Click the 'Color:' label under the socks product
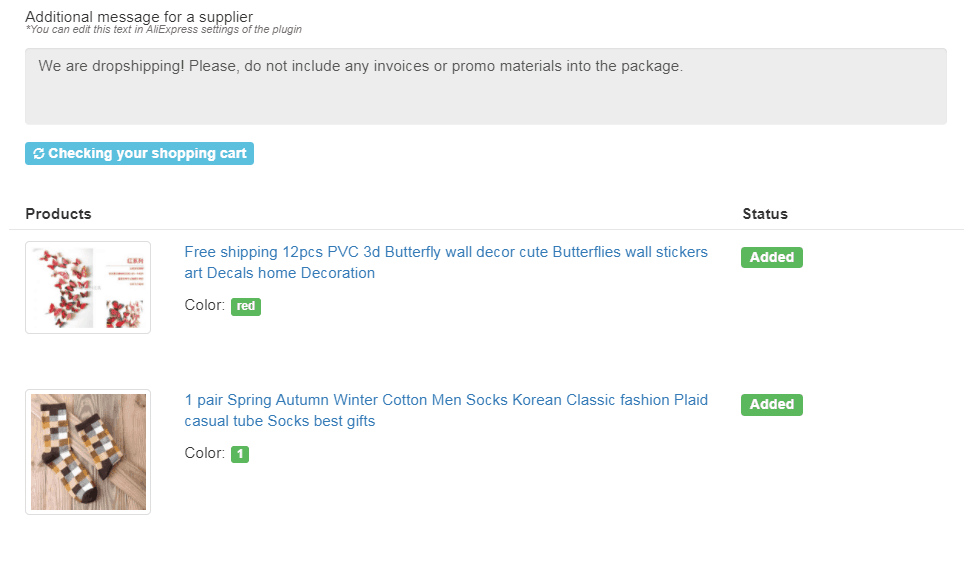Viewport: 978px width, 562px height. (x=205, y=453)
